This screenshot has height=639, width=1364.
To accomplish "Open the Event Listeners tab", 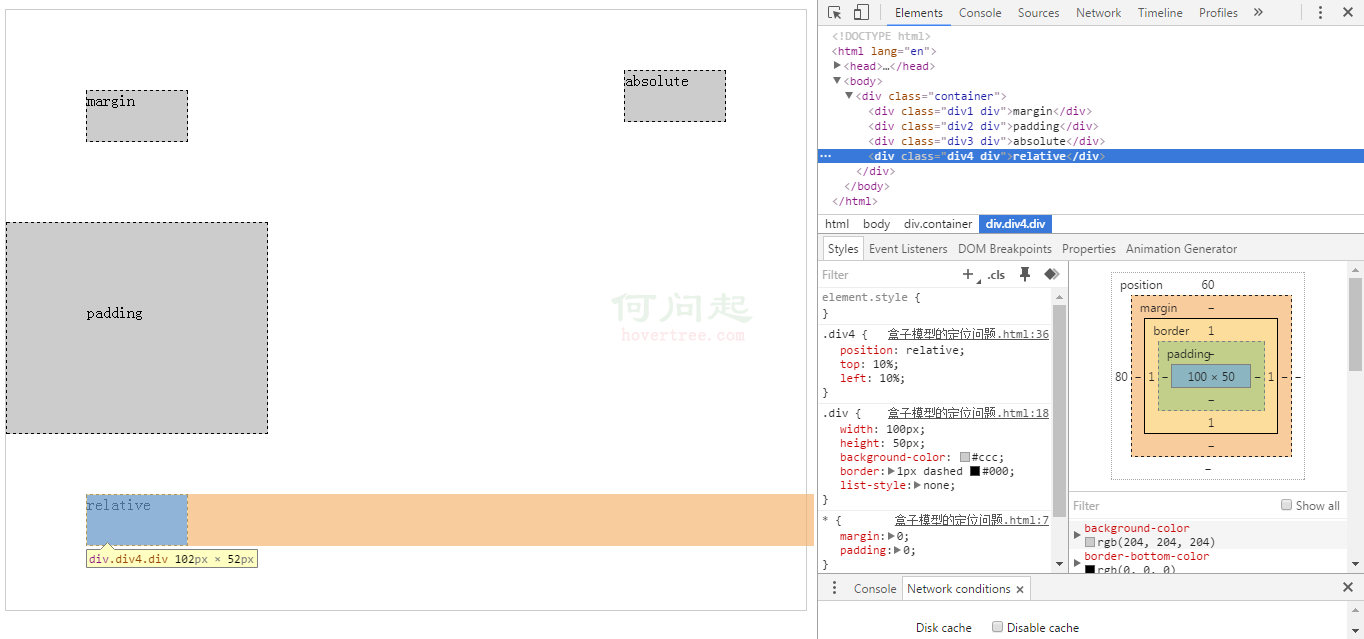I will tap(908, 249).
